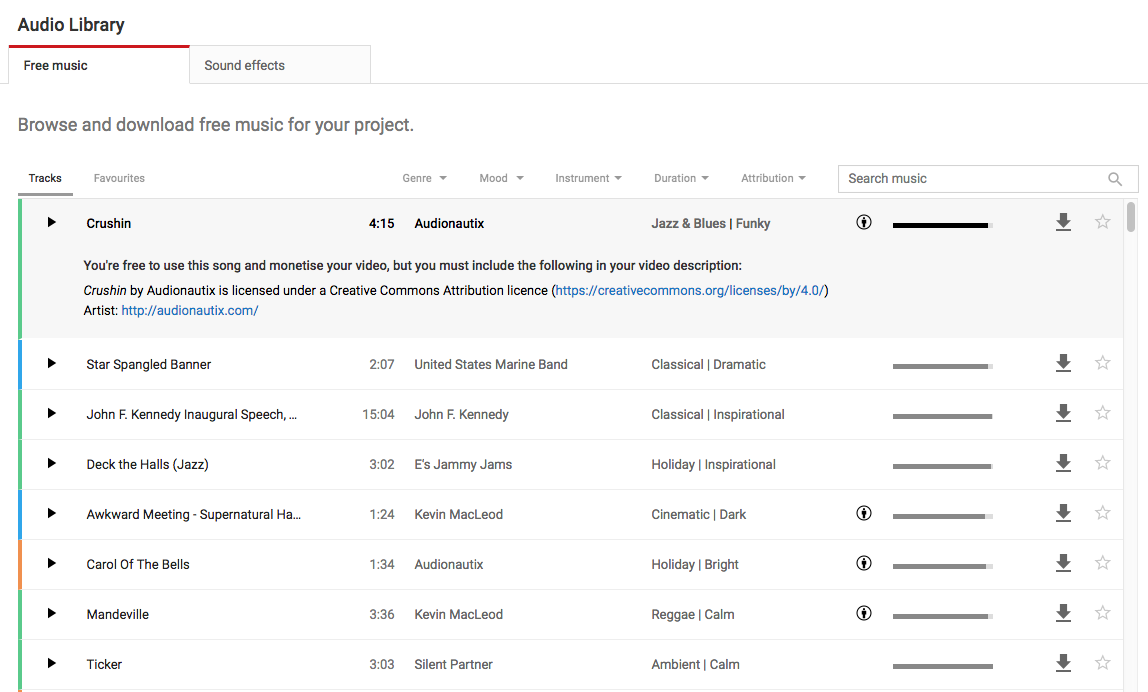This screenshot has height=692, width=1148.
Task: Visit the audionautix.com artist link
Action: click(190, 310)
